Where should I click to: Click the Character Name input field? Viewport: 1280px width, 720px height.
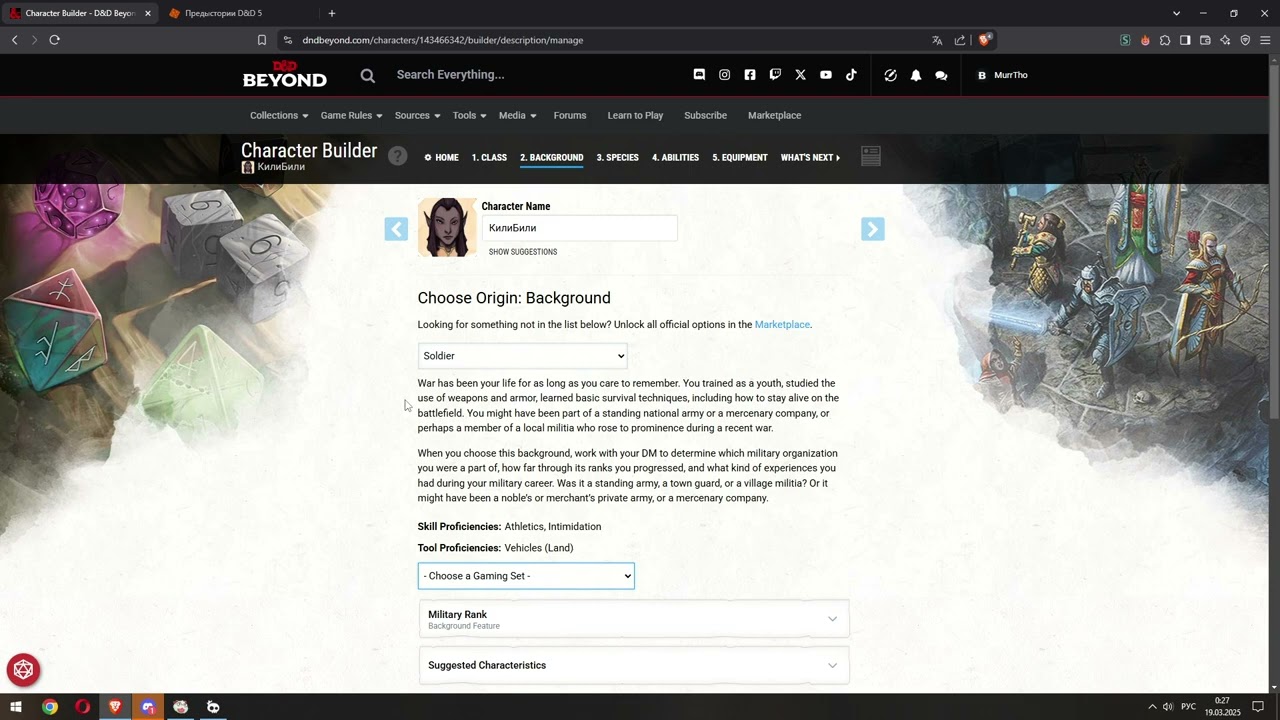580,228
